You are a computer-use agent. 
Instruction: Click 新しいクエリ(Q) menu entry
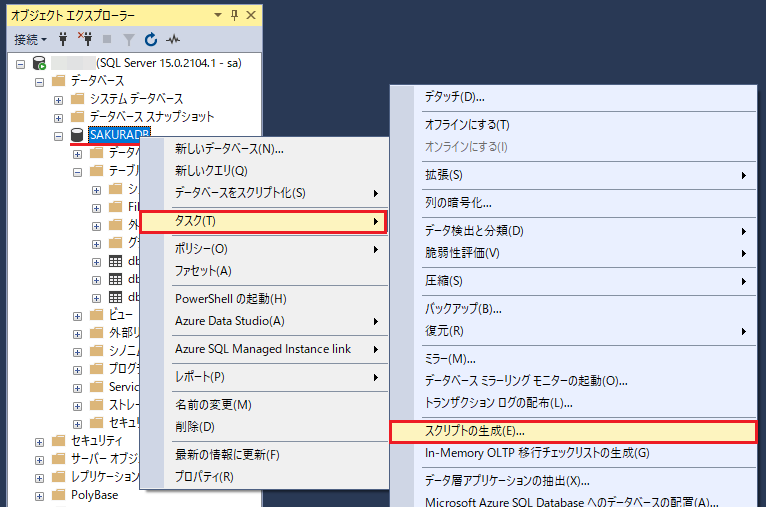pyautogui.click(x=211, y=170)
